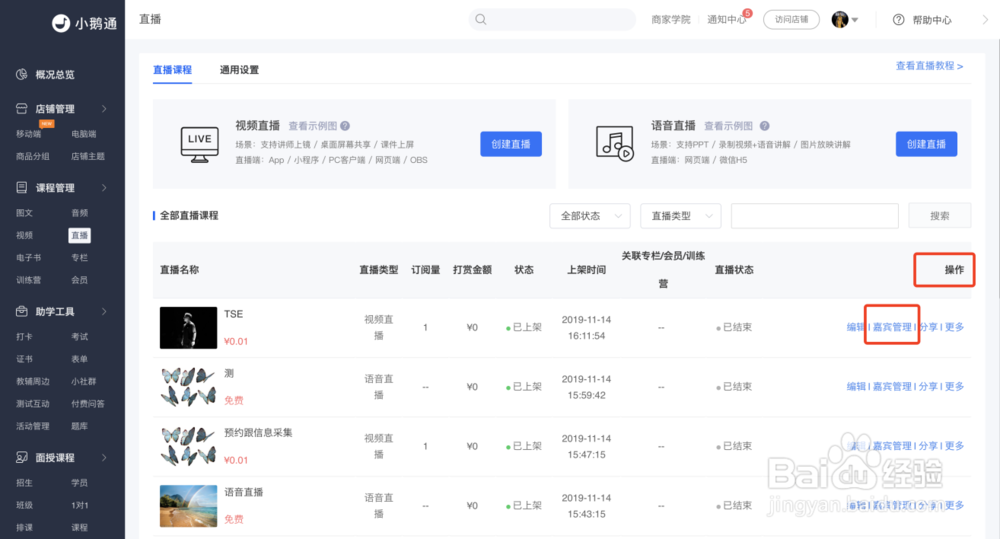Open 概况总览 in the sidebar
The height and width of the screenshot is (539, 1000).
point(55,75)
